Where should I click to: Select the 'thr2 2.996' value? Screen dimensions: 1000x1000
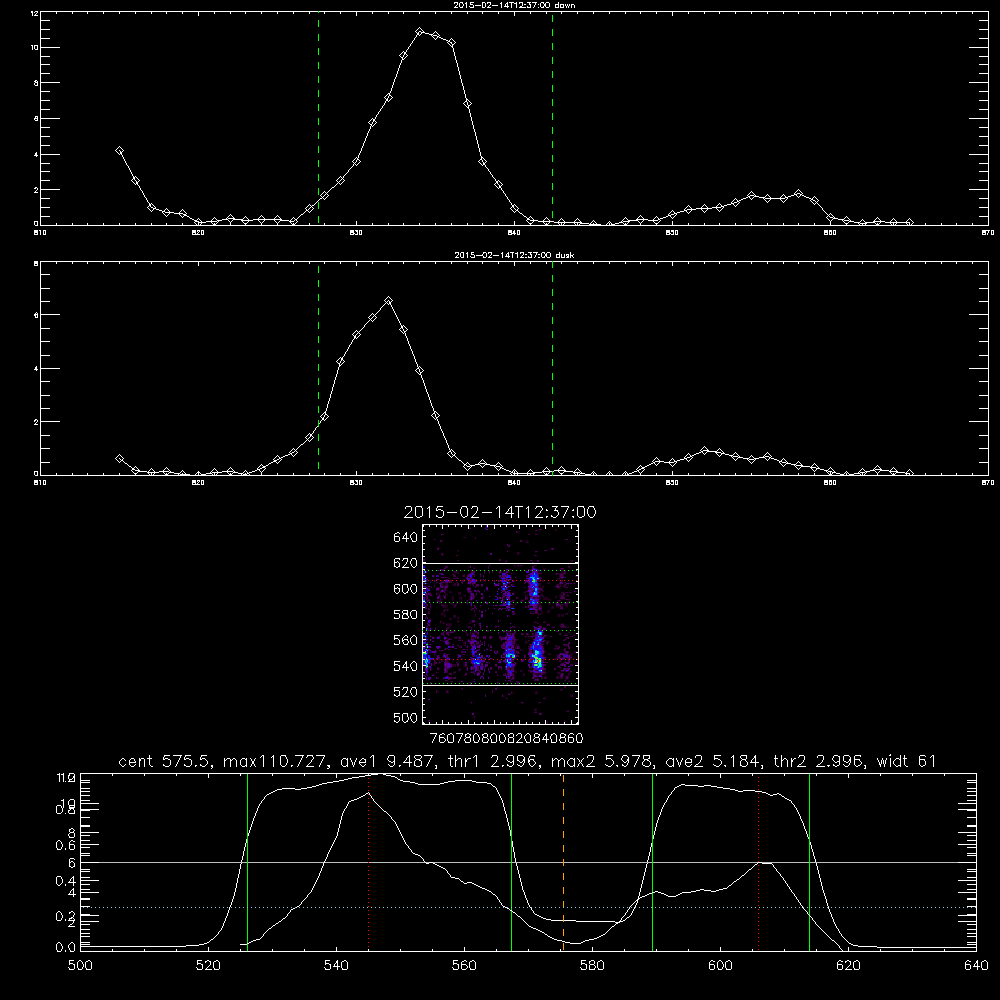816,761
